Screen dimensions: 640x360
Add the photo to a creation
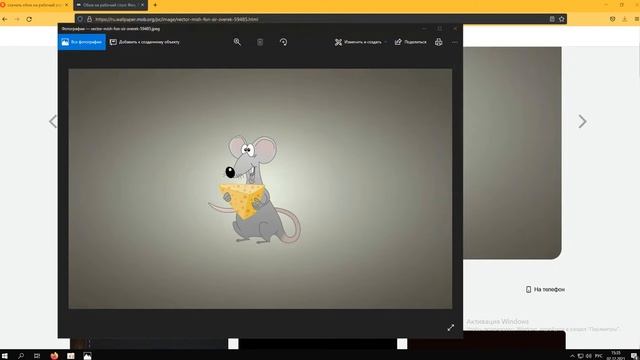pyautogui.click(x=145, y=42)
